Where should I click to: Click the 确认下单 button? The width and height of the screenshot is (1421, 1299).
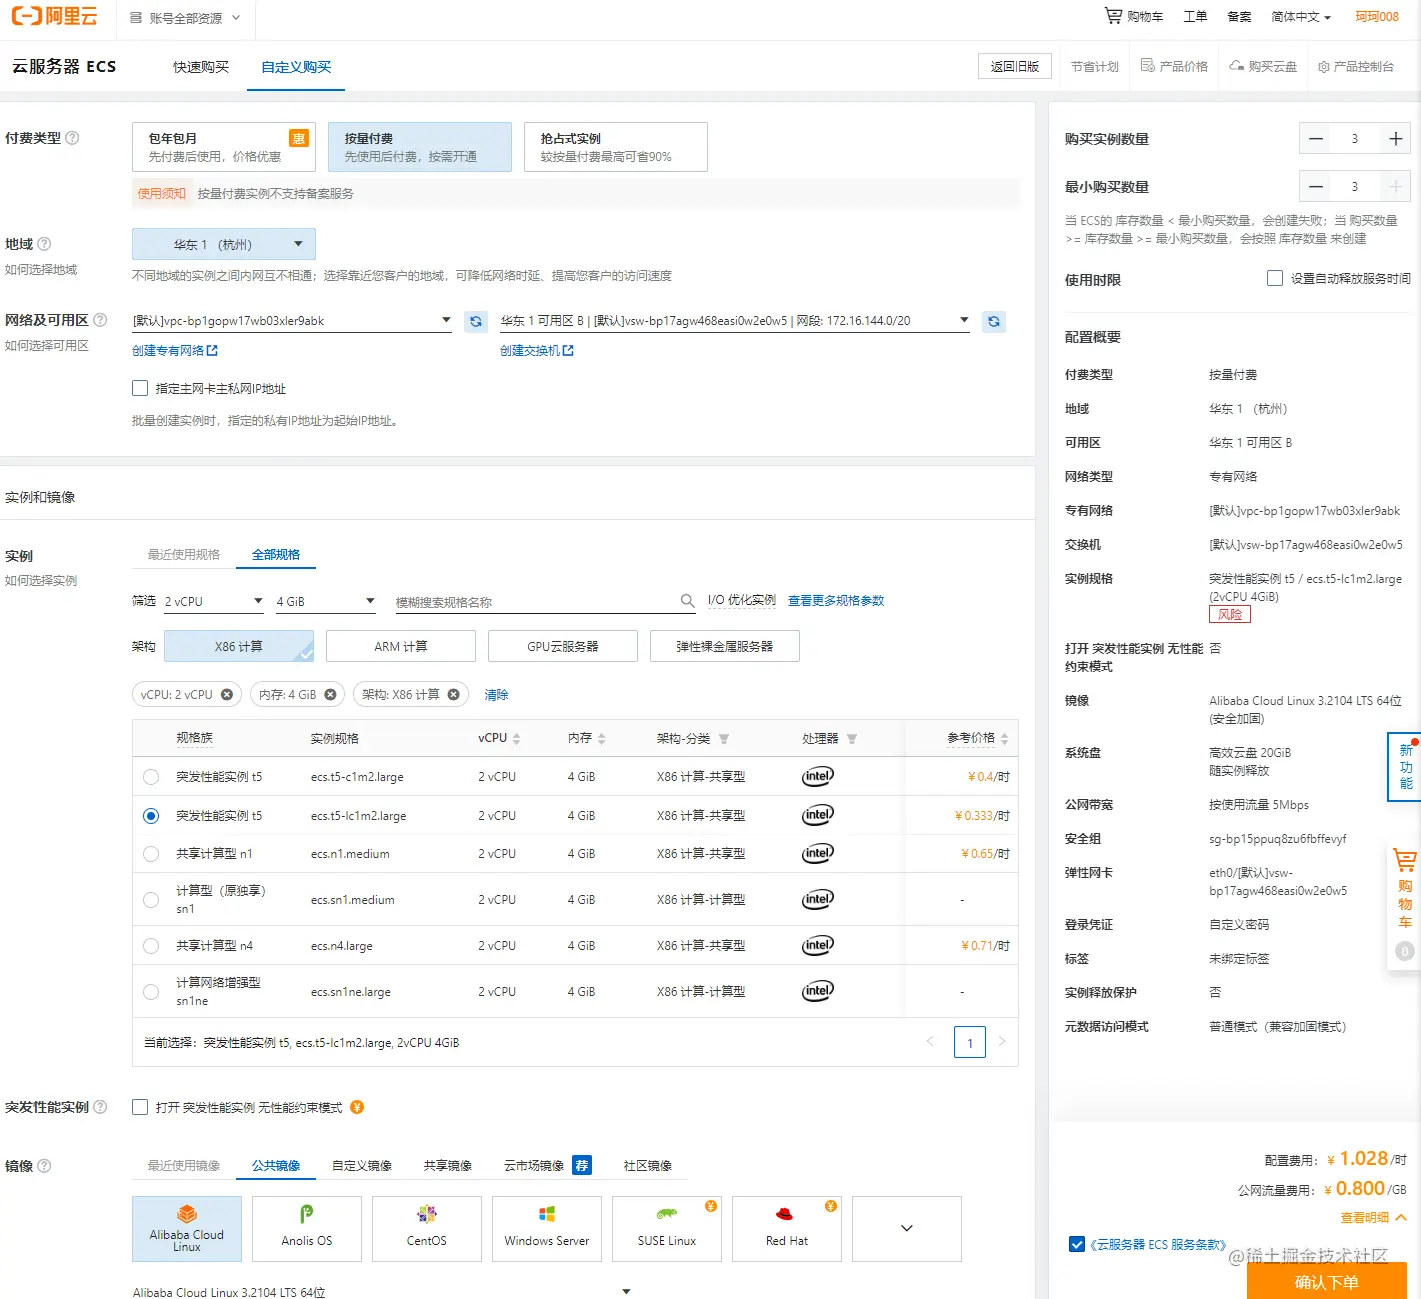tap(1327, 1281)
